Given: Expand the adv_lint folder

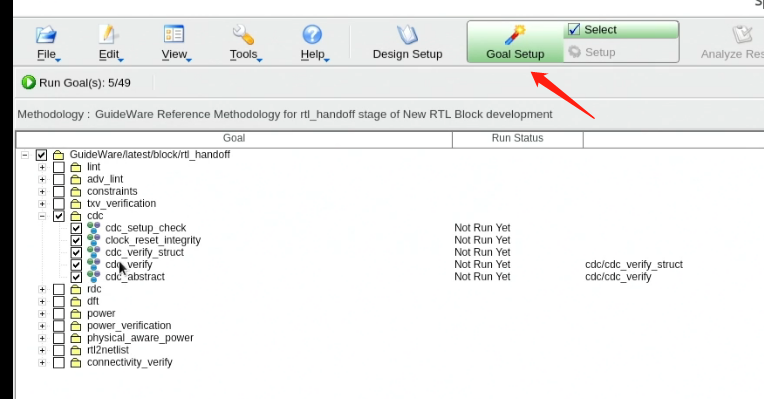Looking at the screenshot, I should pos(42,179).
